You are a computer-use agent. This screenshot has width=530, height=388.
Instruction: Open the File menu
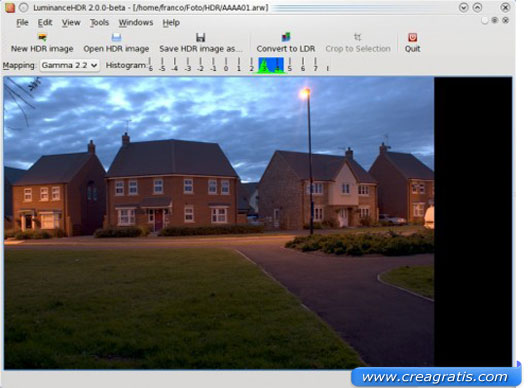[x=22, y=23]
